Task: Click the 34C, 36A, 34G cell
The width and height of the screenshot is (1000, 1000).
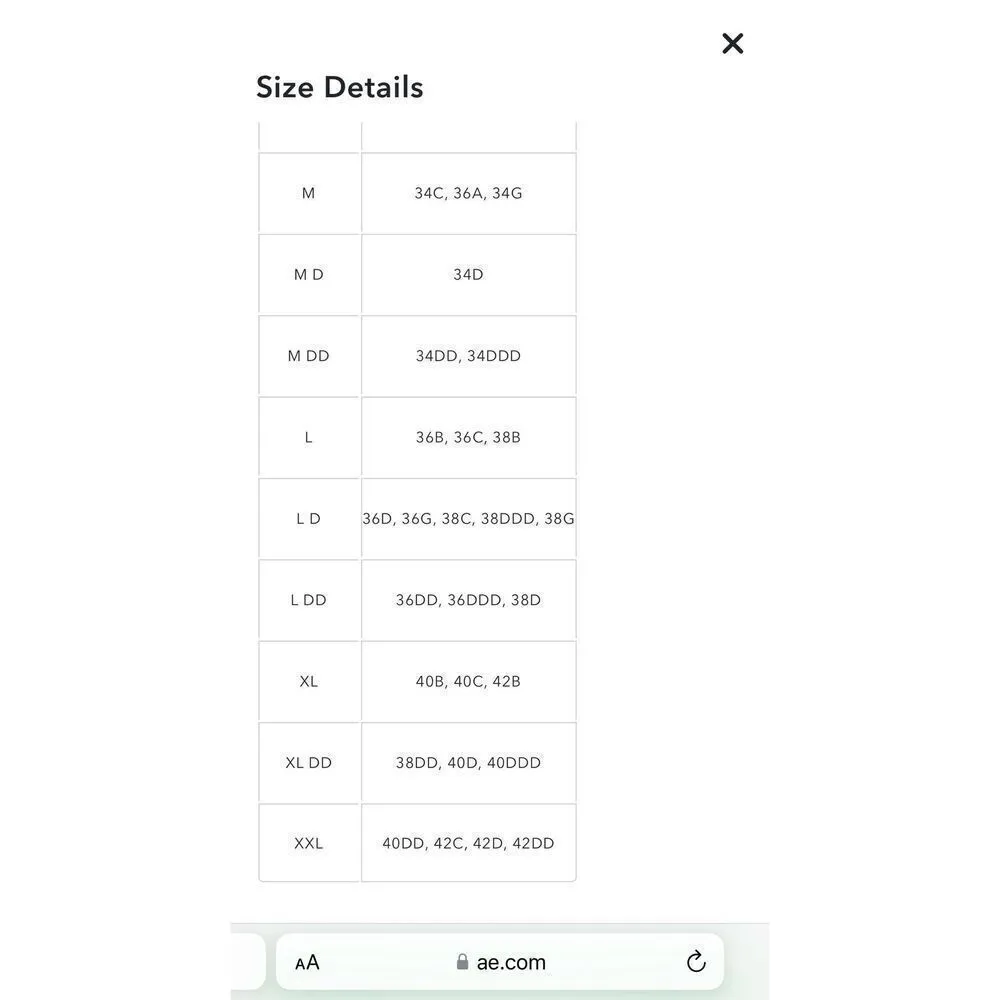Action: [468, 193]
